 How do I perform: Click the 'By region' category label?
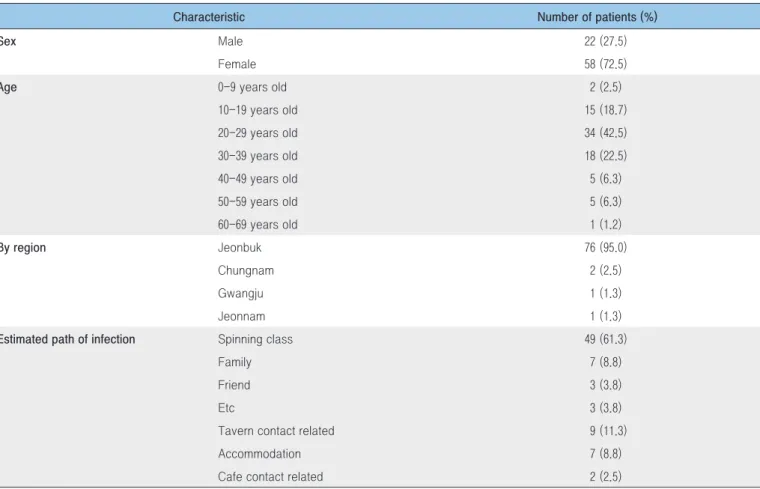[22, 248]
